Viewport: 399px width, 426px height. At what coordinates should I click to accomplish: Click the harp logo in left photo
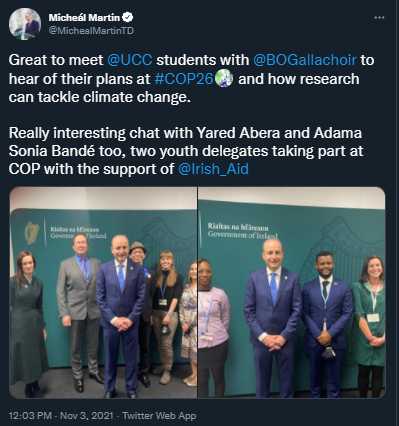(x=32, y=233)
